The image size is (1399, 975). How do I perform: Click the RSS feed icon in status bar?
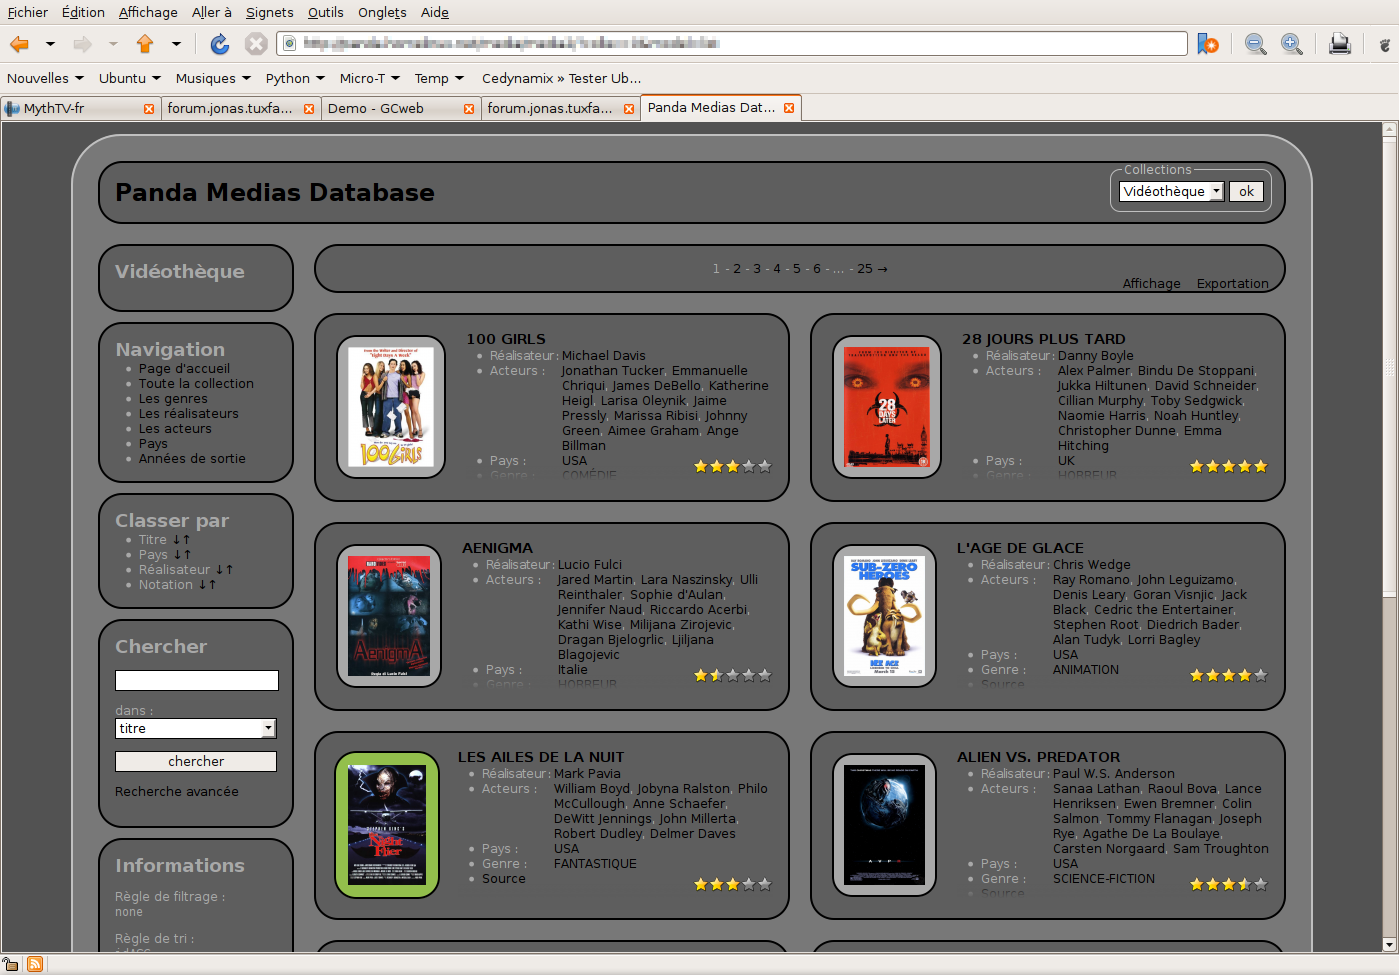pyautogui.click(x=35, y=964)
